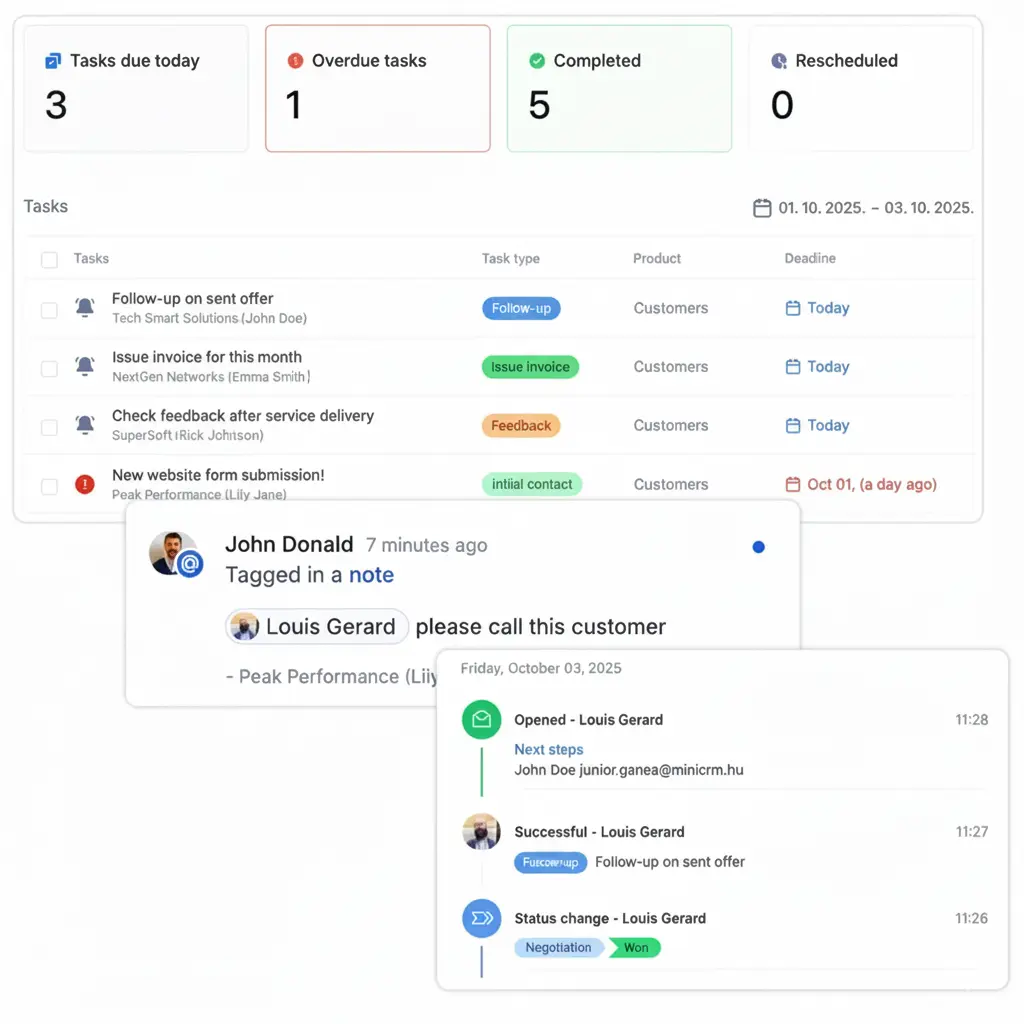This screenshot has width=1024, height=1024.
Task: Open the Task type column filter
Action: [x=510, y=258]
